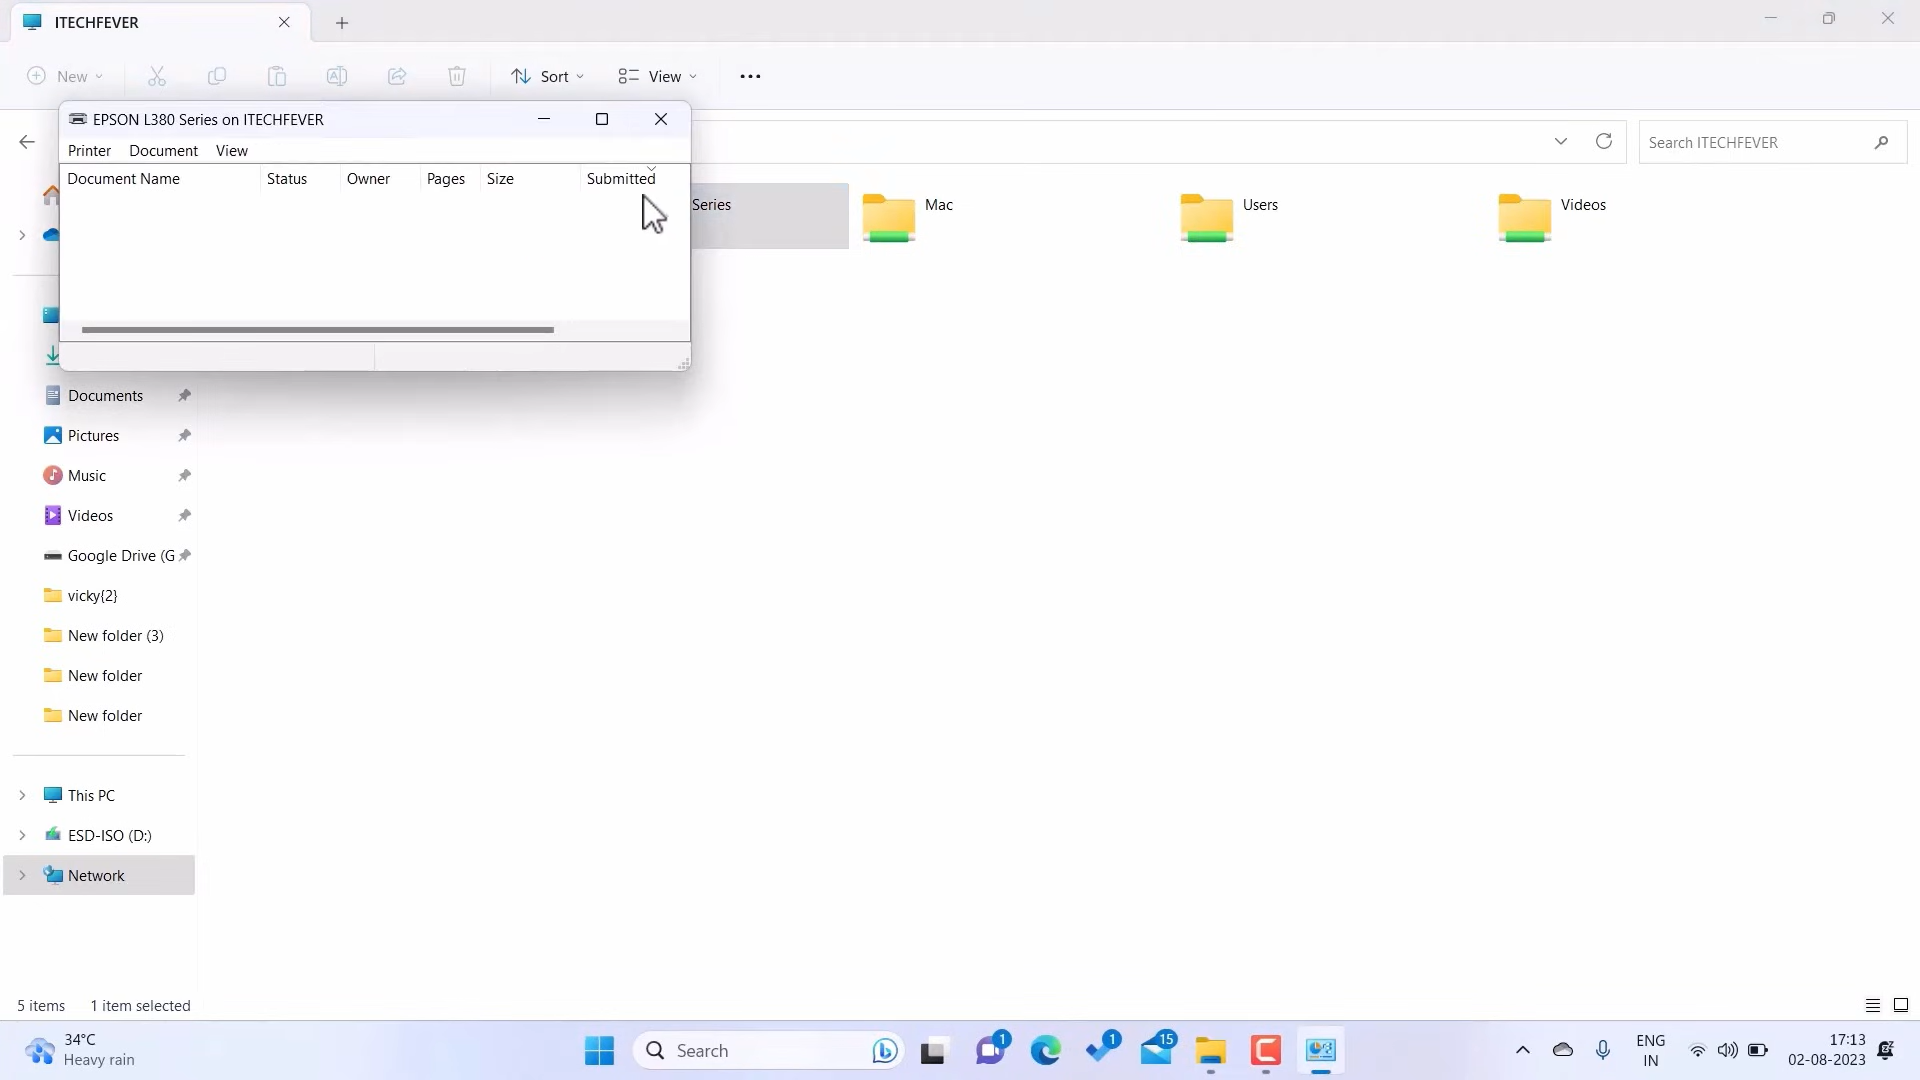This screenshot has height=1080, width=1920.
Task: Click the Size column header
Action: 530,178
